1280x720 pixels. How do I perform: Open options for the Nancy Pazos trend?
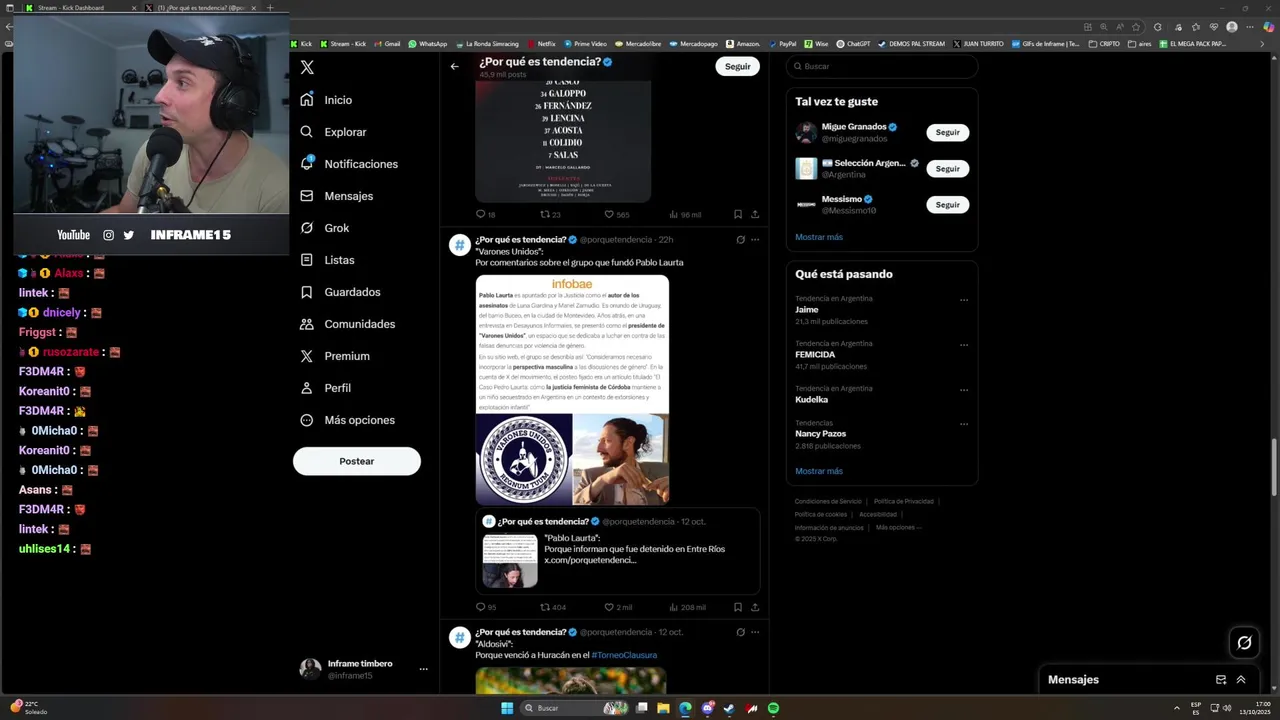[964, 424]
